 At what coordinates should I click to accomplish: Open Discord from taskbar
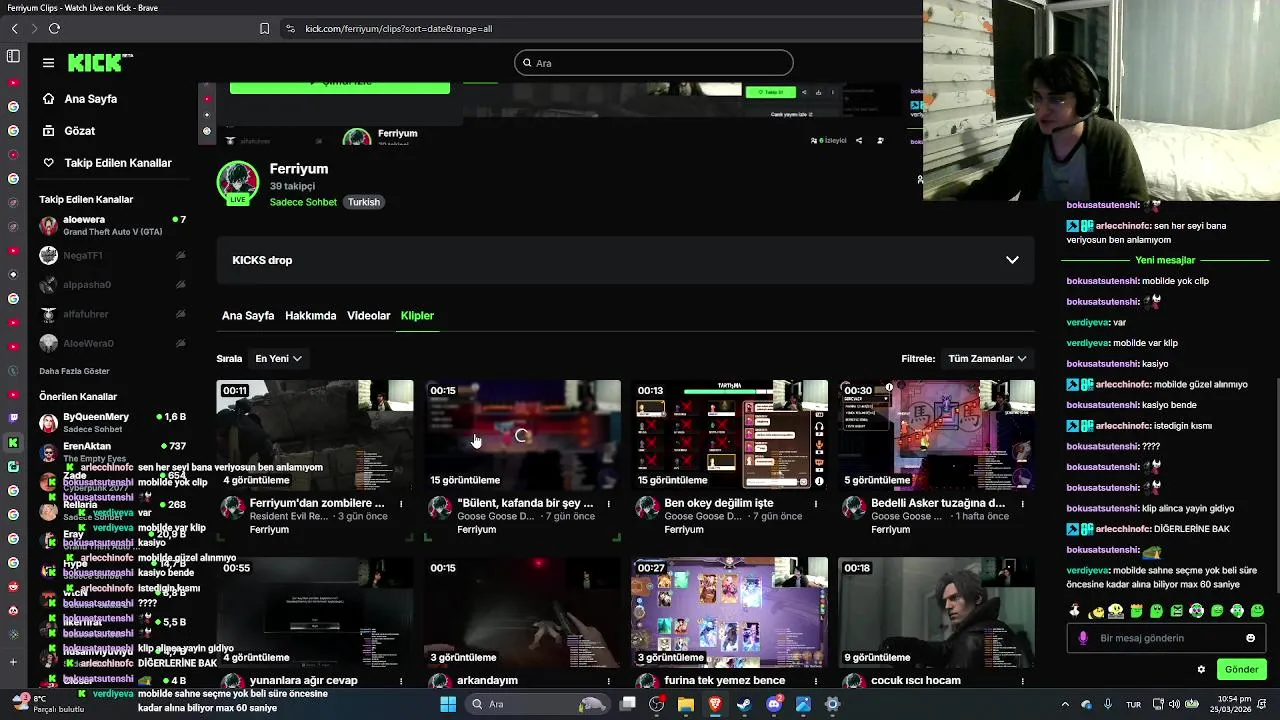click(x=774, y=704)
